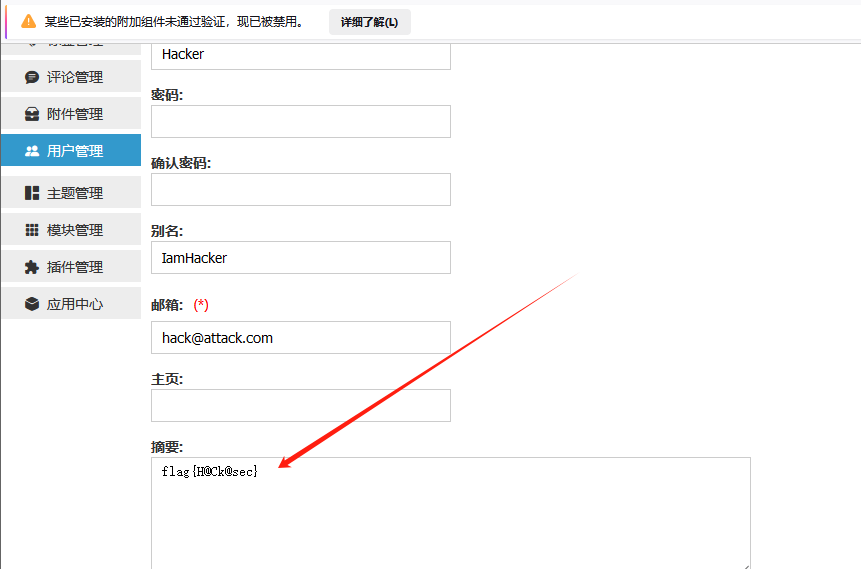
Task: Select the 应用中心 menu label
Action: [x=74, y=304]
